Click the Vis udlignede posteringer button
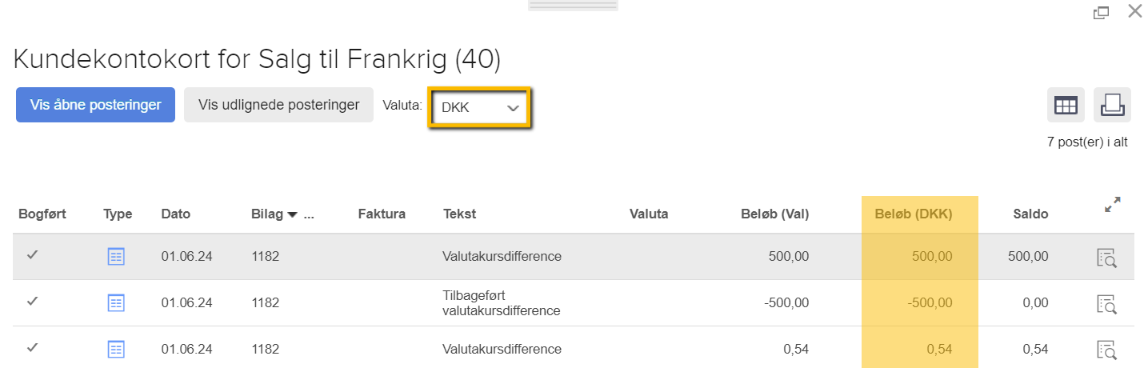This screenshot has width=1145, height=368. pos(279,104)
